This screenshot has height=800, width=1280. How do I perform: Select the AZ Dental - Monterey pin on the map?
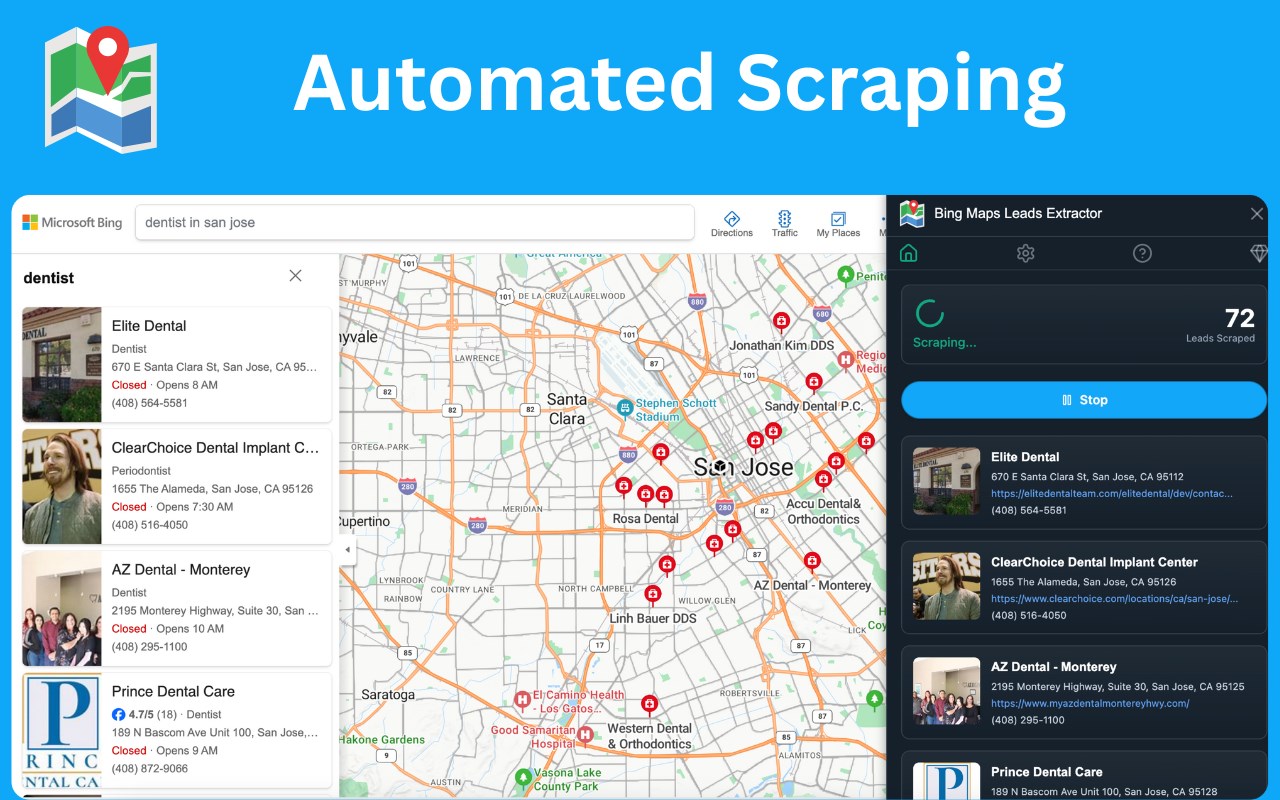[812, 561]
